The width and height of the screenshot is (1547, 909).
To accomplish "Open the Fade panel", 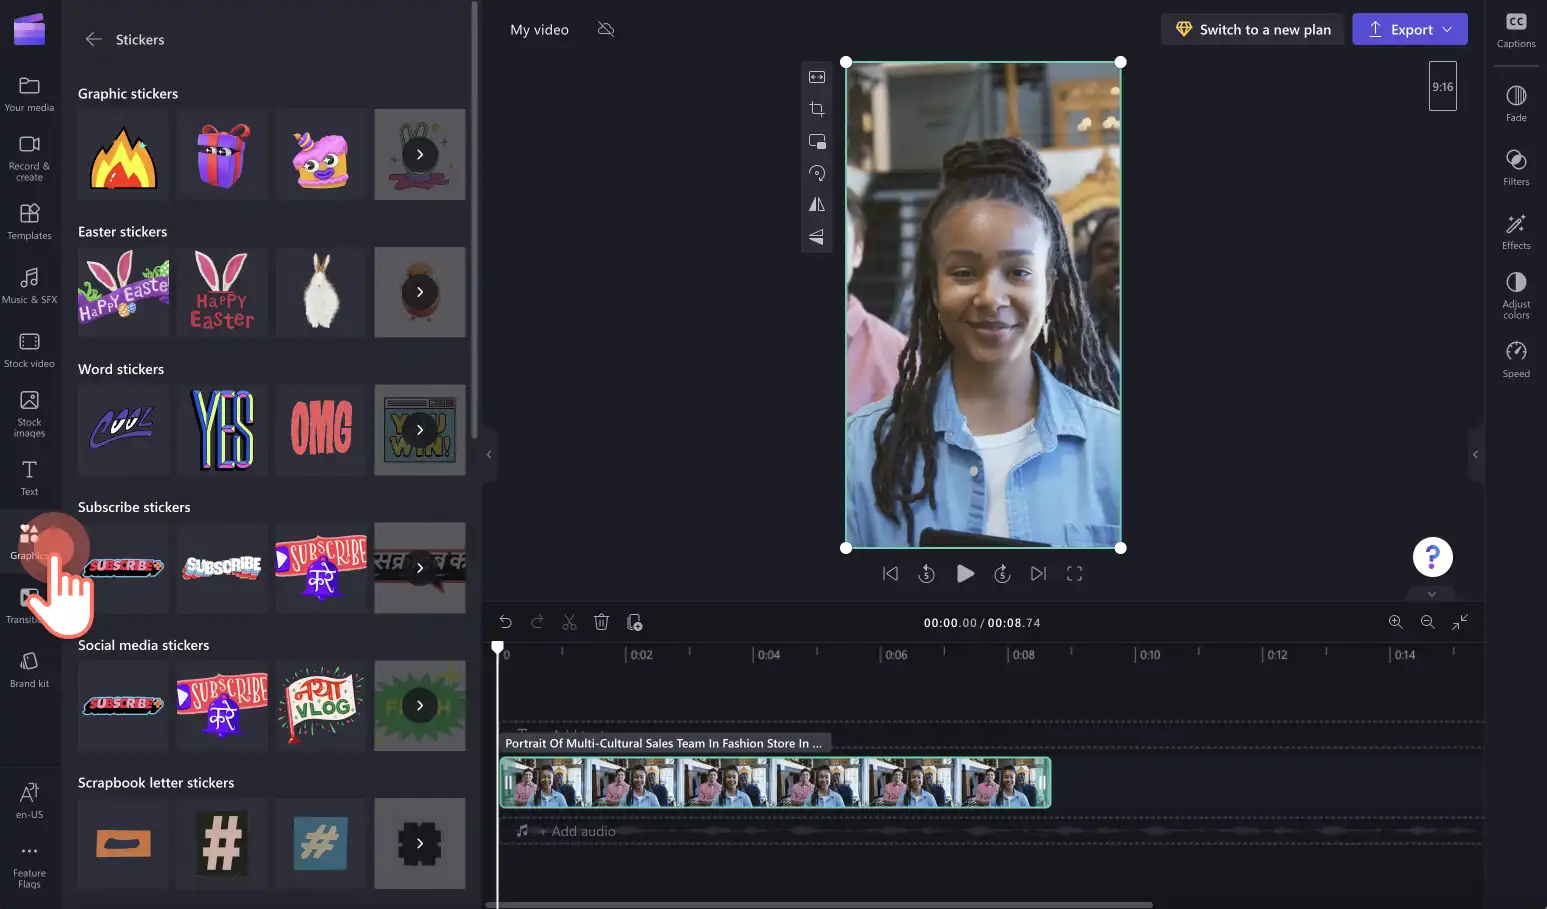I will coord(1516,103).
